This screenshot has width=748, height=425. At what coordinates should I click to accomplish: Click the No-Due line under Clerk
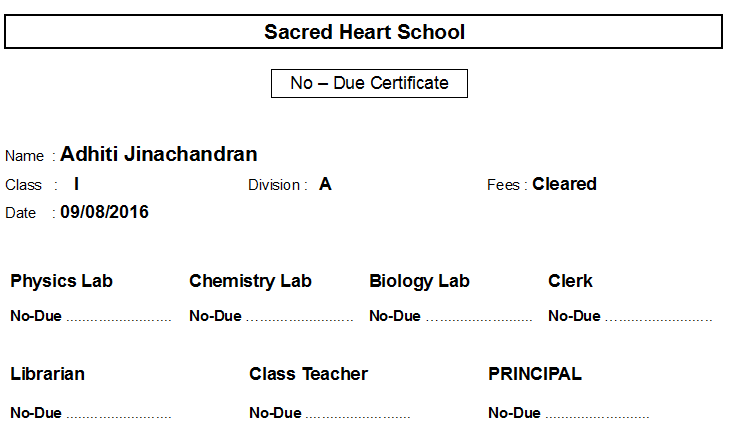click(x=629, y=317)
